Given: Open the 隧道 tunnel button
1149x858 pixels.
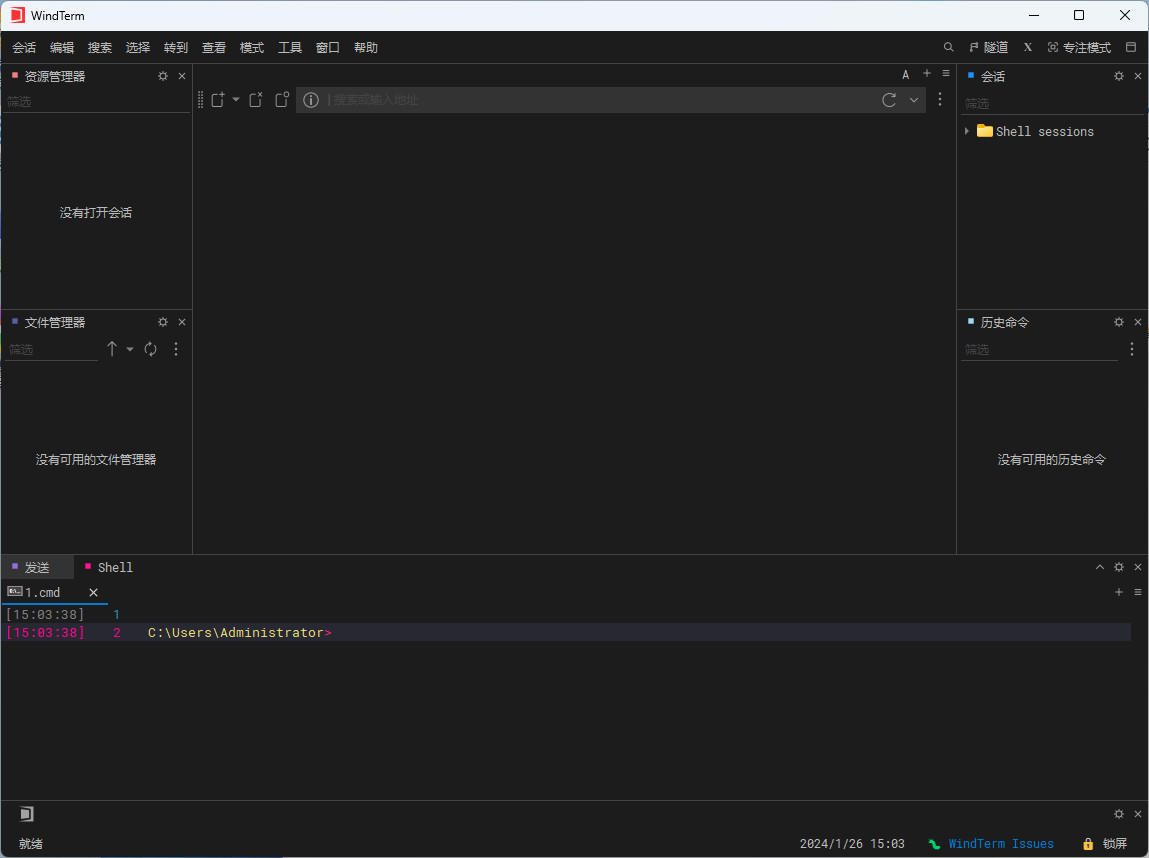Looking at the screenshot, I should pos(989,48).
